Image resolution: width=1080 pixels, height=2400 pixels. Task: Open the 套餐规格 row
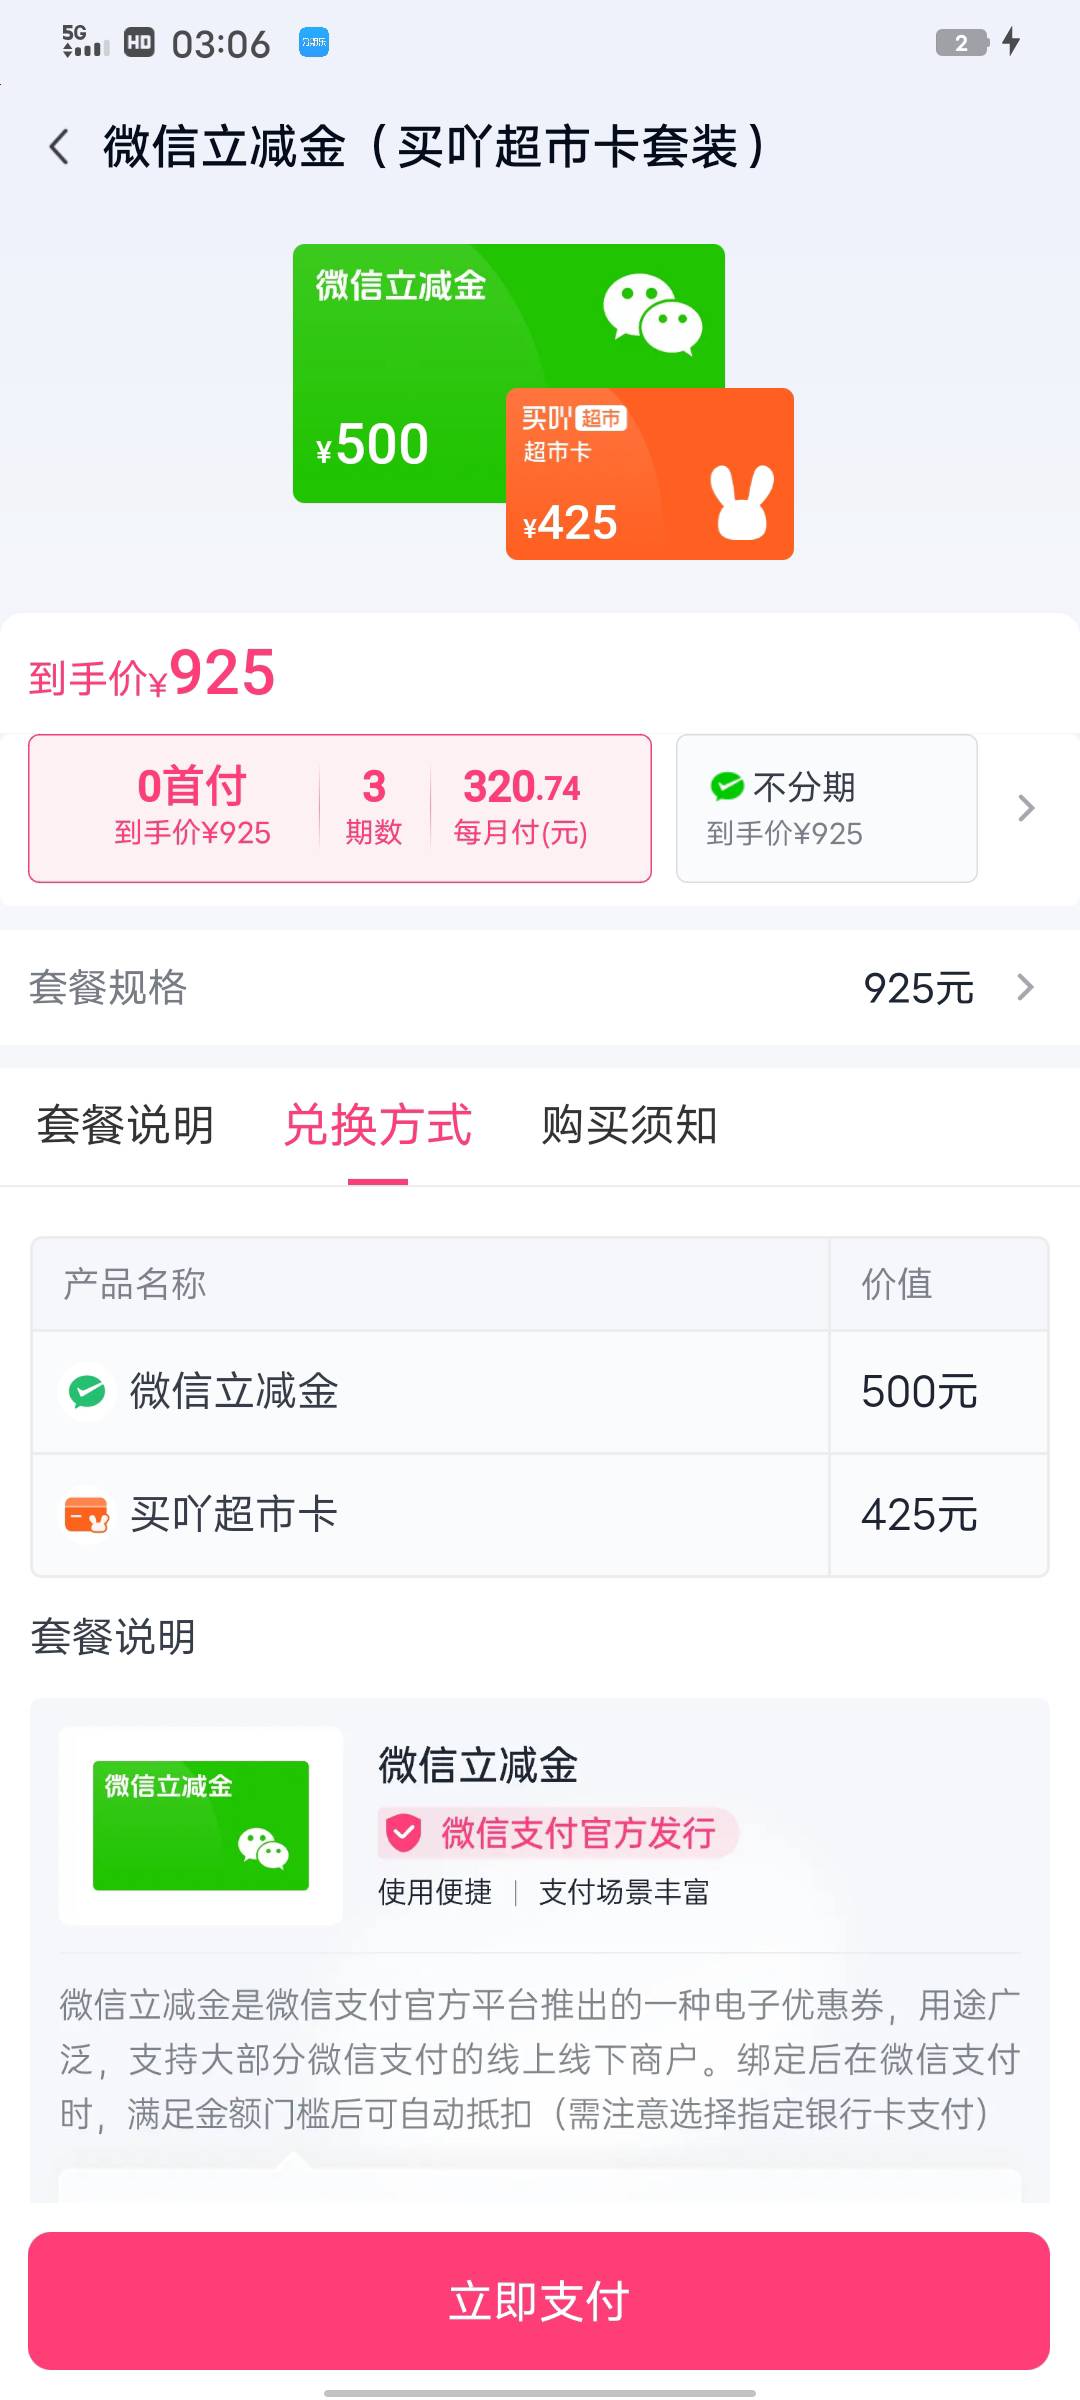[108, 988]
